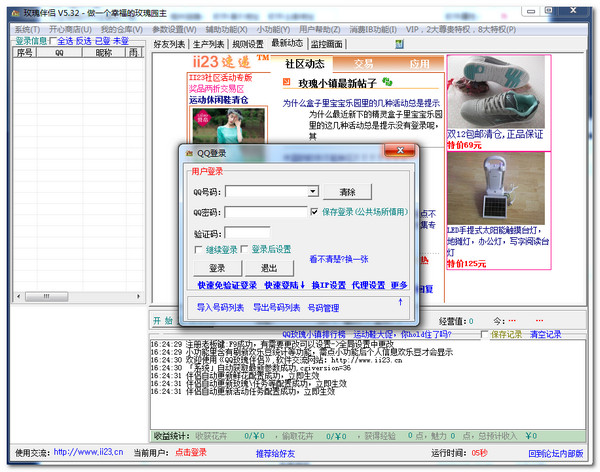Click the QQ密码 input field
Screen dimensions: 600x472
[x=266, y=212]
